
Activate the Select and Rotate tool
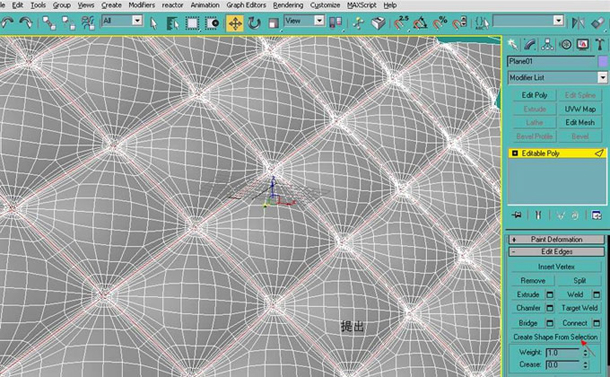point(254,23)
